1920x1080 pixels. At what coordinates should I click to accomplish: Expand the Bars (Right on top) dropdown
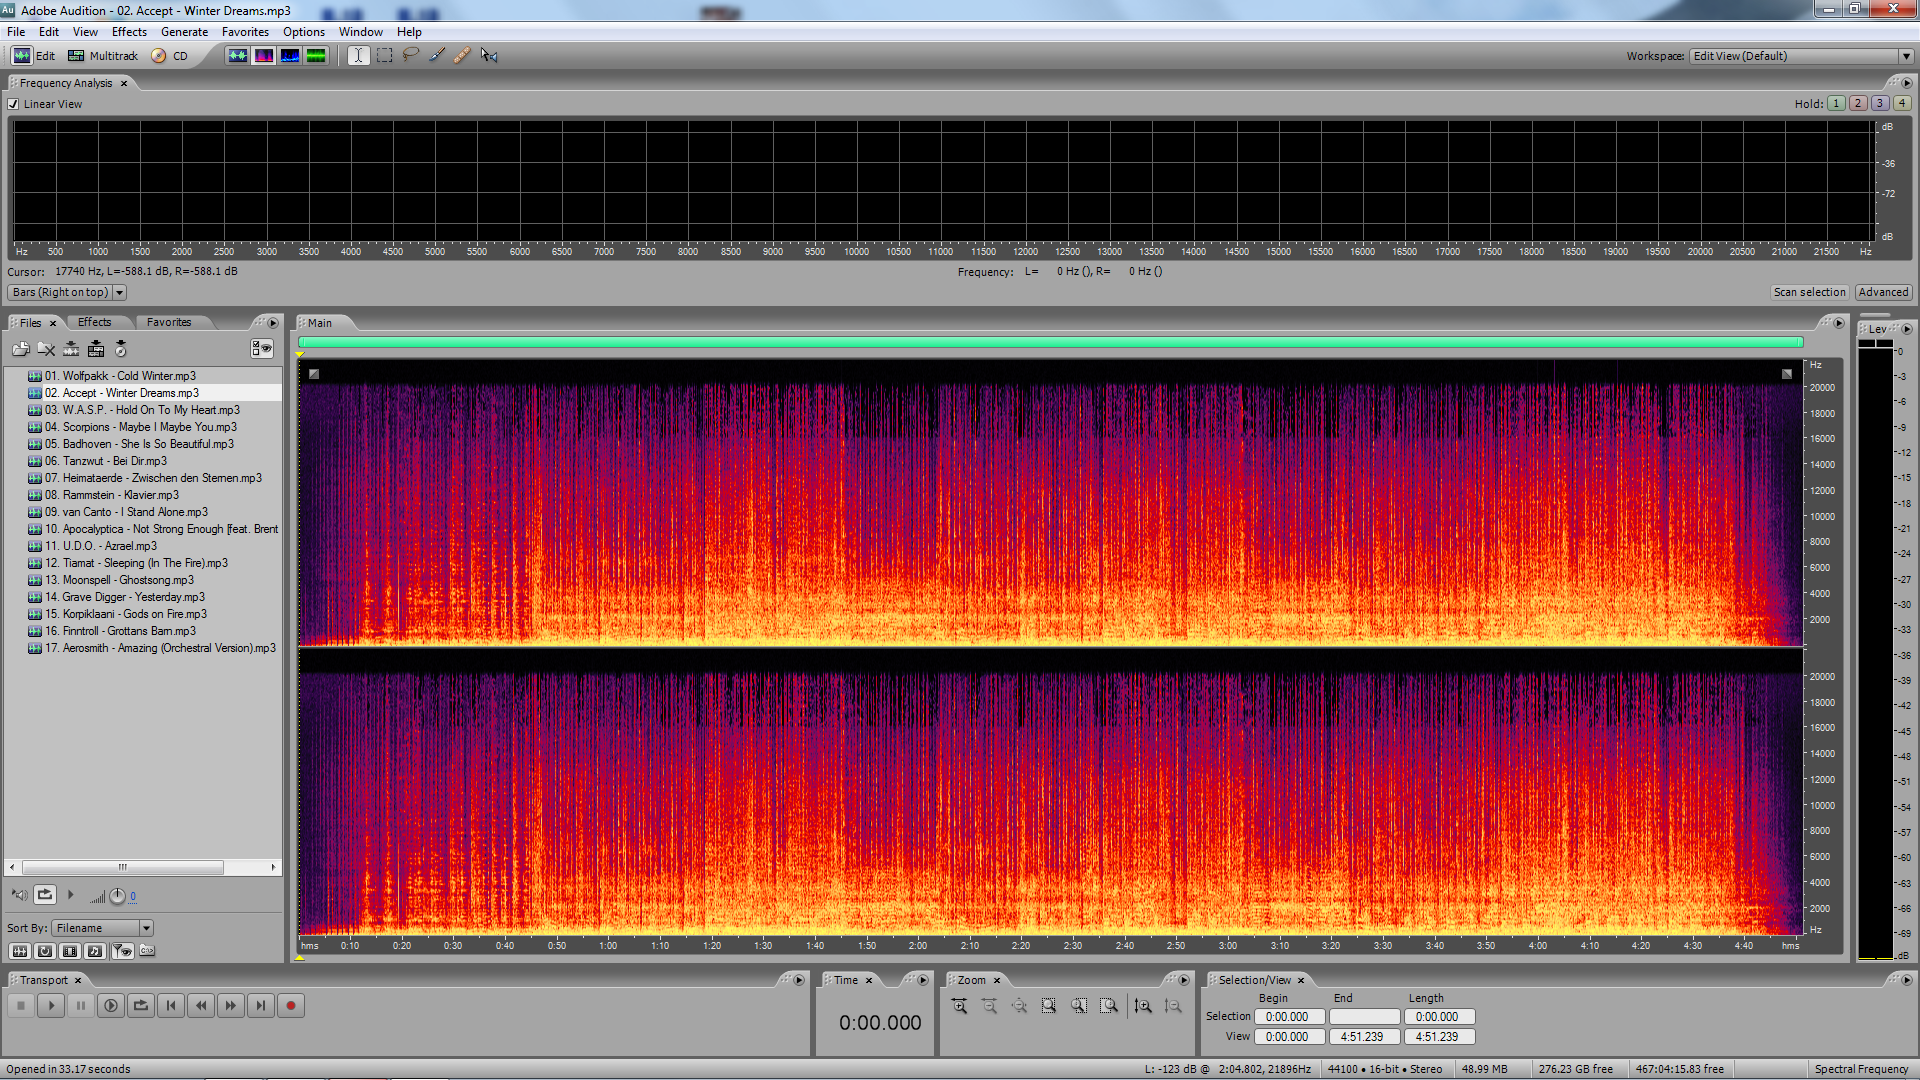point(119,292)
